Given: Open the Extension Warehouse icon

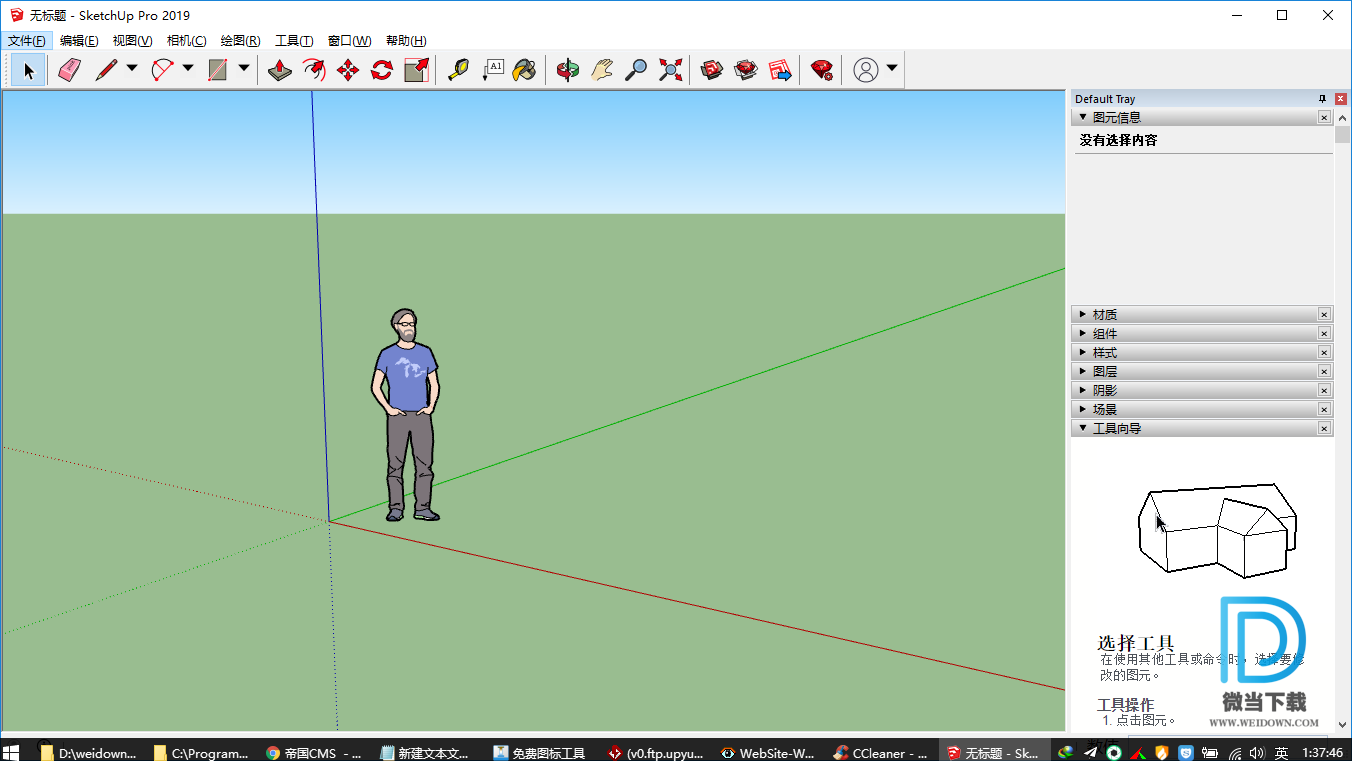Looking at the screenshot, I should (x=746, y=70).
